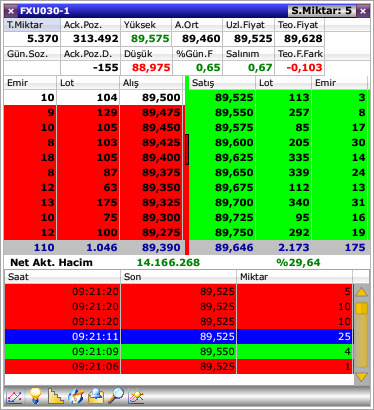Click the scroll up arrow of trades list
374x410 pixels.
[x=362, y=292]
